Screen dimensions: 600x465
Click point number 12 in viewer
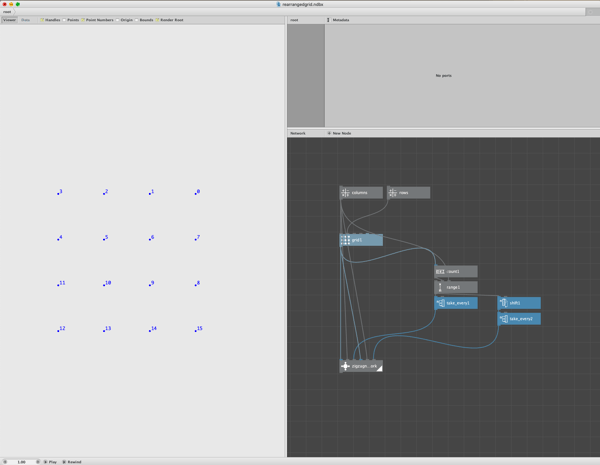click(x=61, y=329)
